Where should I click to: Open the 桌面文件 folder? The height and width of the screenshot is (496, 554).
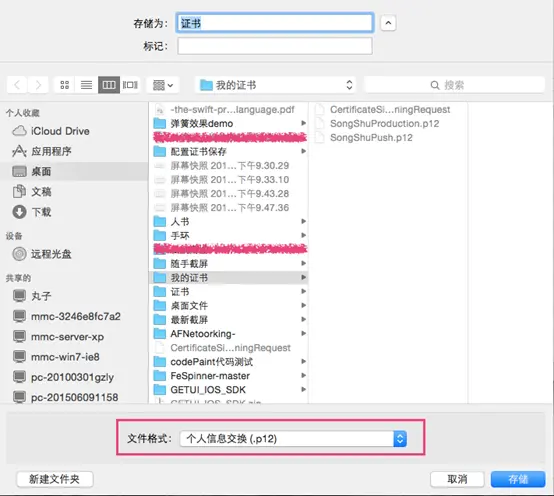pyautogui.click(x=229, y=306)
